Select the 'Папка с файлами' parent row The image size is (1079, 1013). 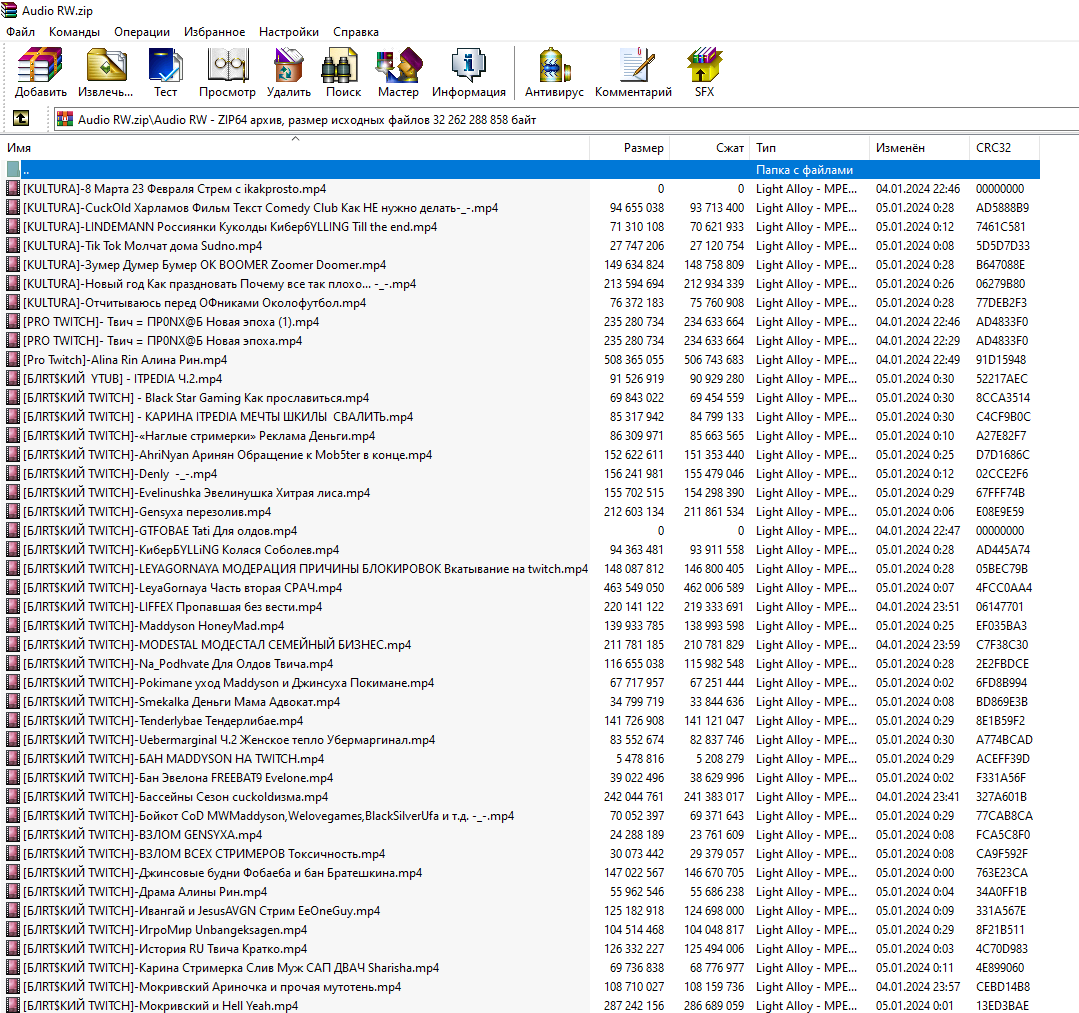(520, 169)
